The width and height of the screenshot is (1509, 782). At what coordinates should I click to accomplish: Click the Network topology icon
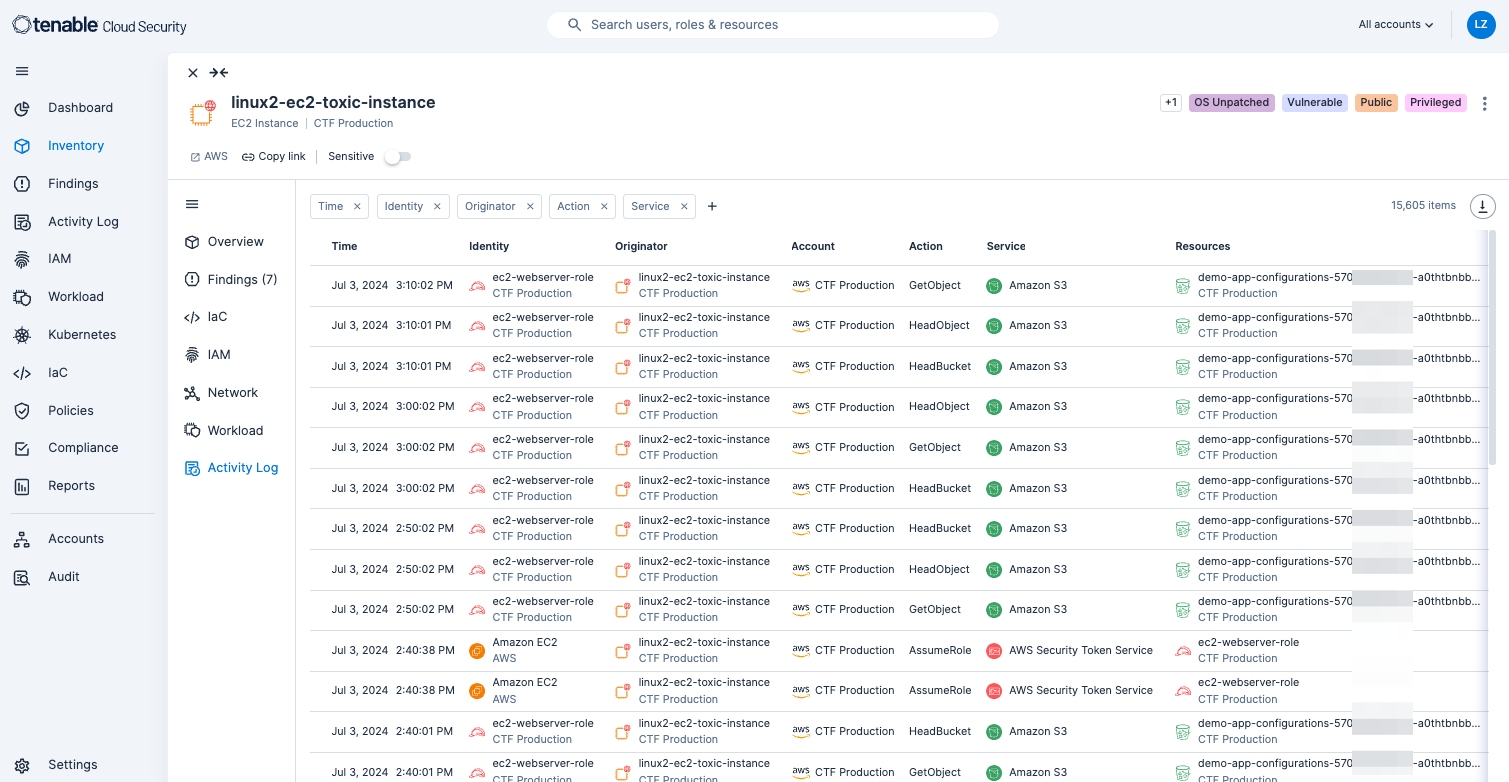[x=192, y=393]
